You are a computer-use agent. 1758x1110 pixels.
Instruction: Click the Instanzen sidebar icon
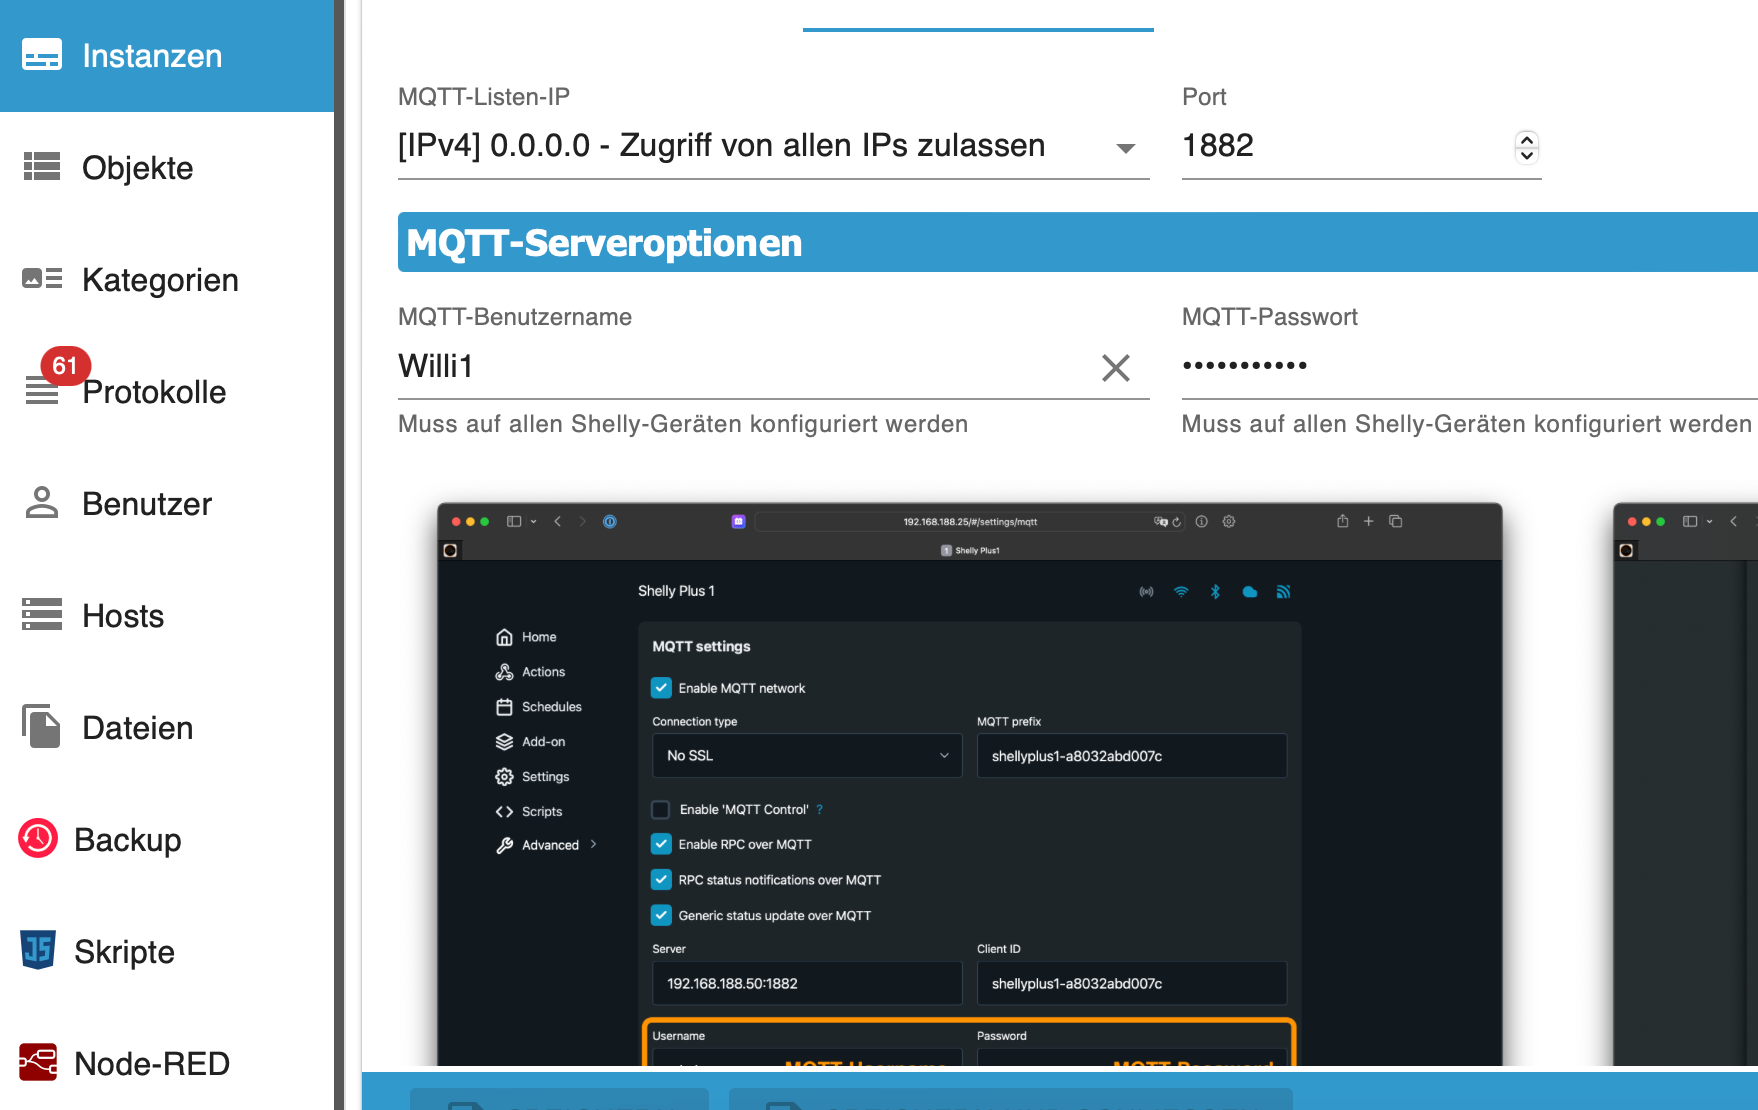click(42, 55)
